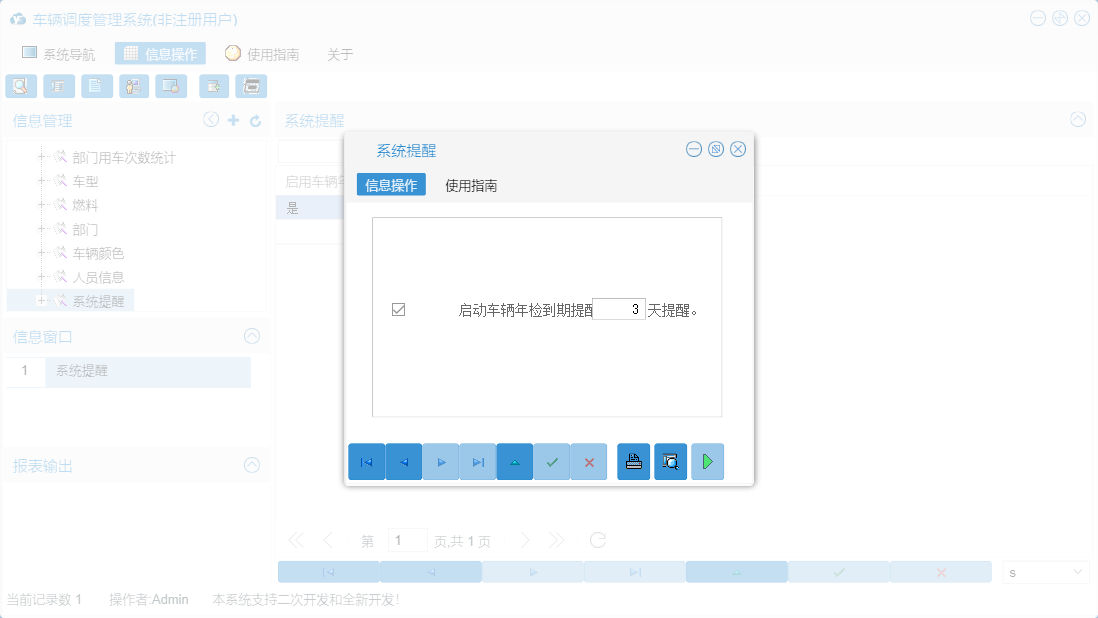Click the green run arrow in the dialog
The image size is (1098, 618).
click(x=707, y=461)
